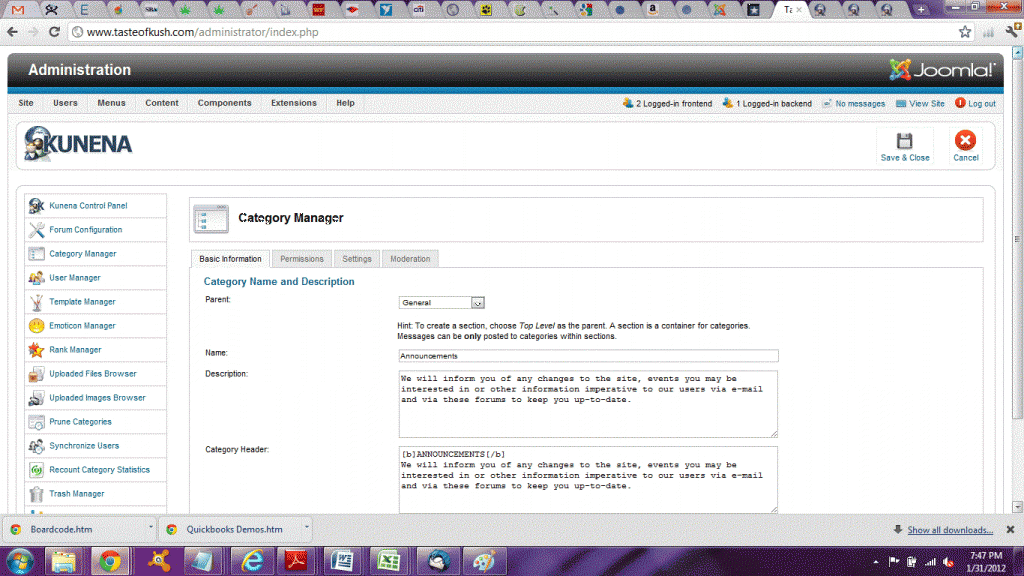The width and height of the screenshot is (1024, 576).
Task: Switch to the Moderation tab
Action: [410, 259]
